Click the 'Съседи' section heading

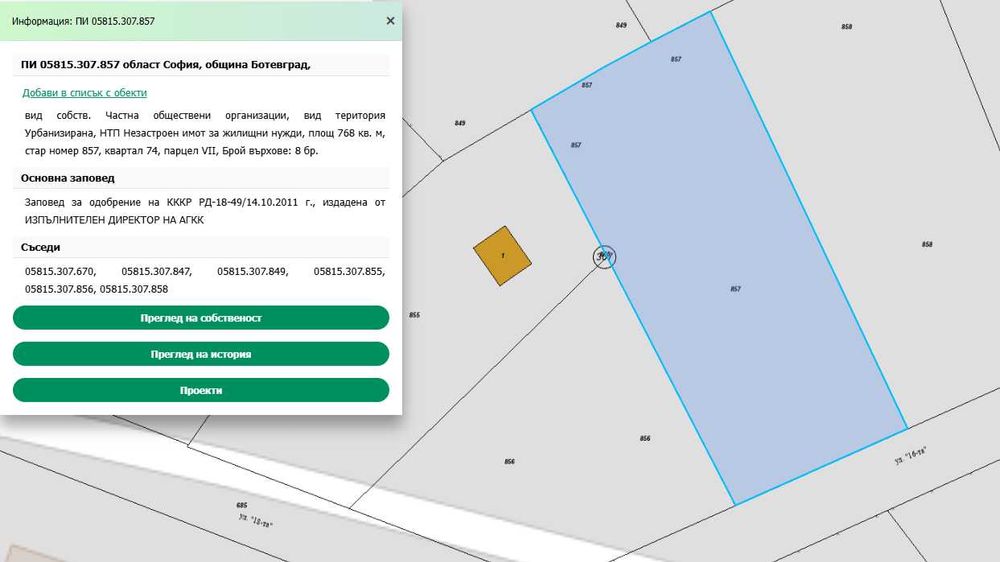tap(40, 247)
